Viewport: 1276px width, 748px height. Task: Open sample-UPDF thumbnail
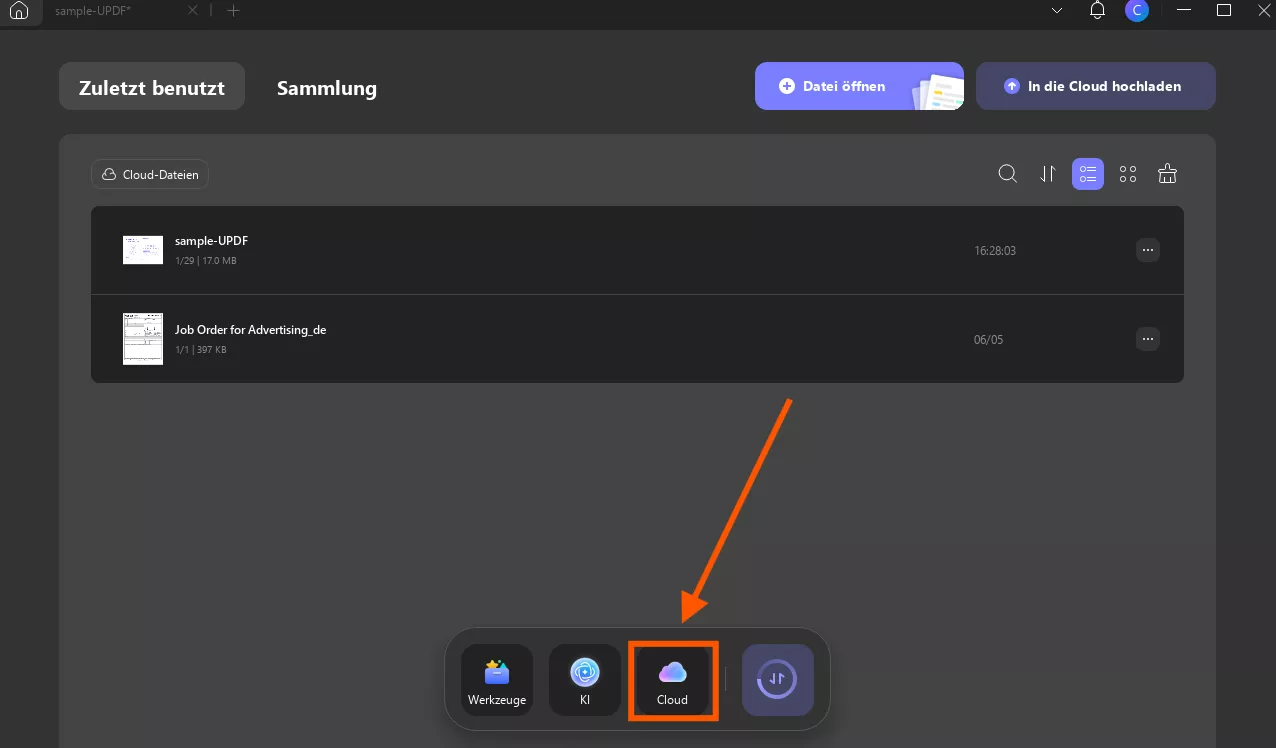tap(143, 250)
